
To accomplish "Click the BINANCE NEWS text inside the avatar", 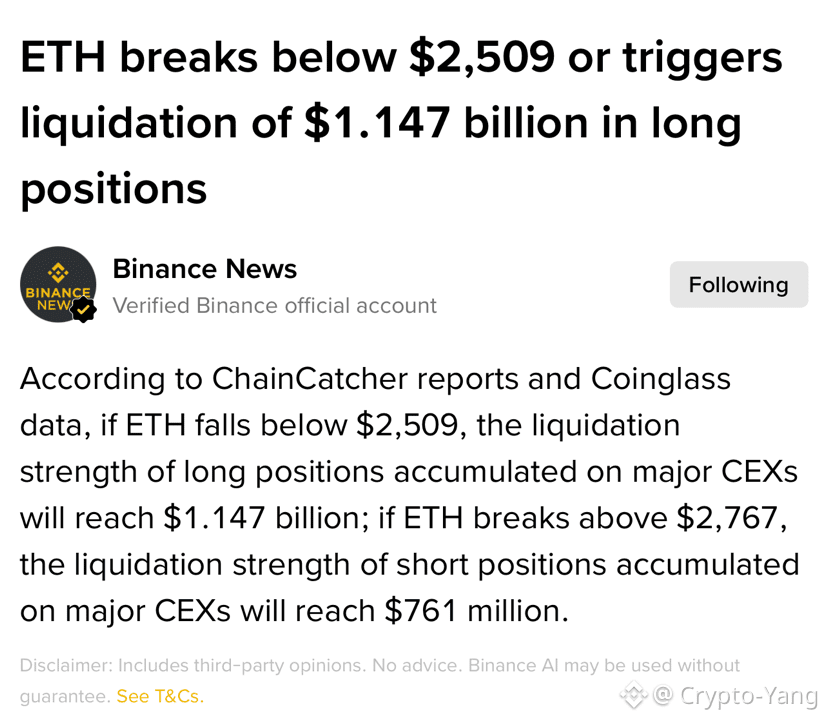I will [x=58, y=299].
